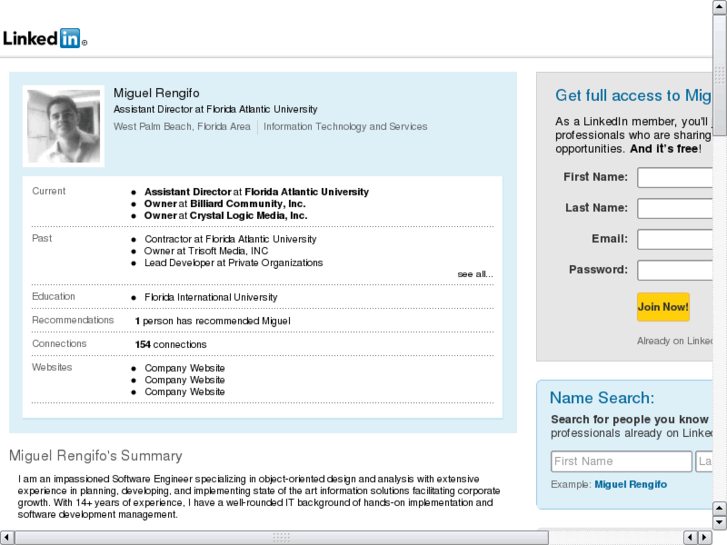Focus the Password input field

pos(675,270)
